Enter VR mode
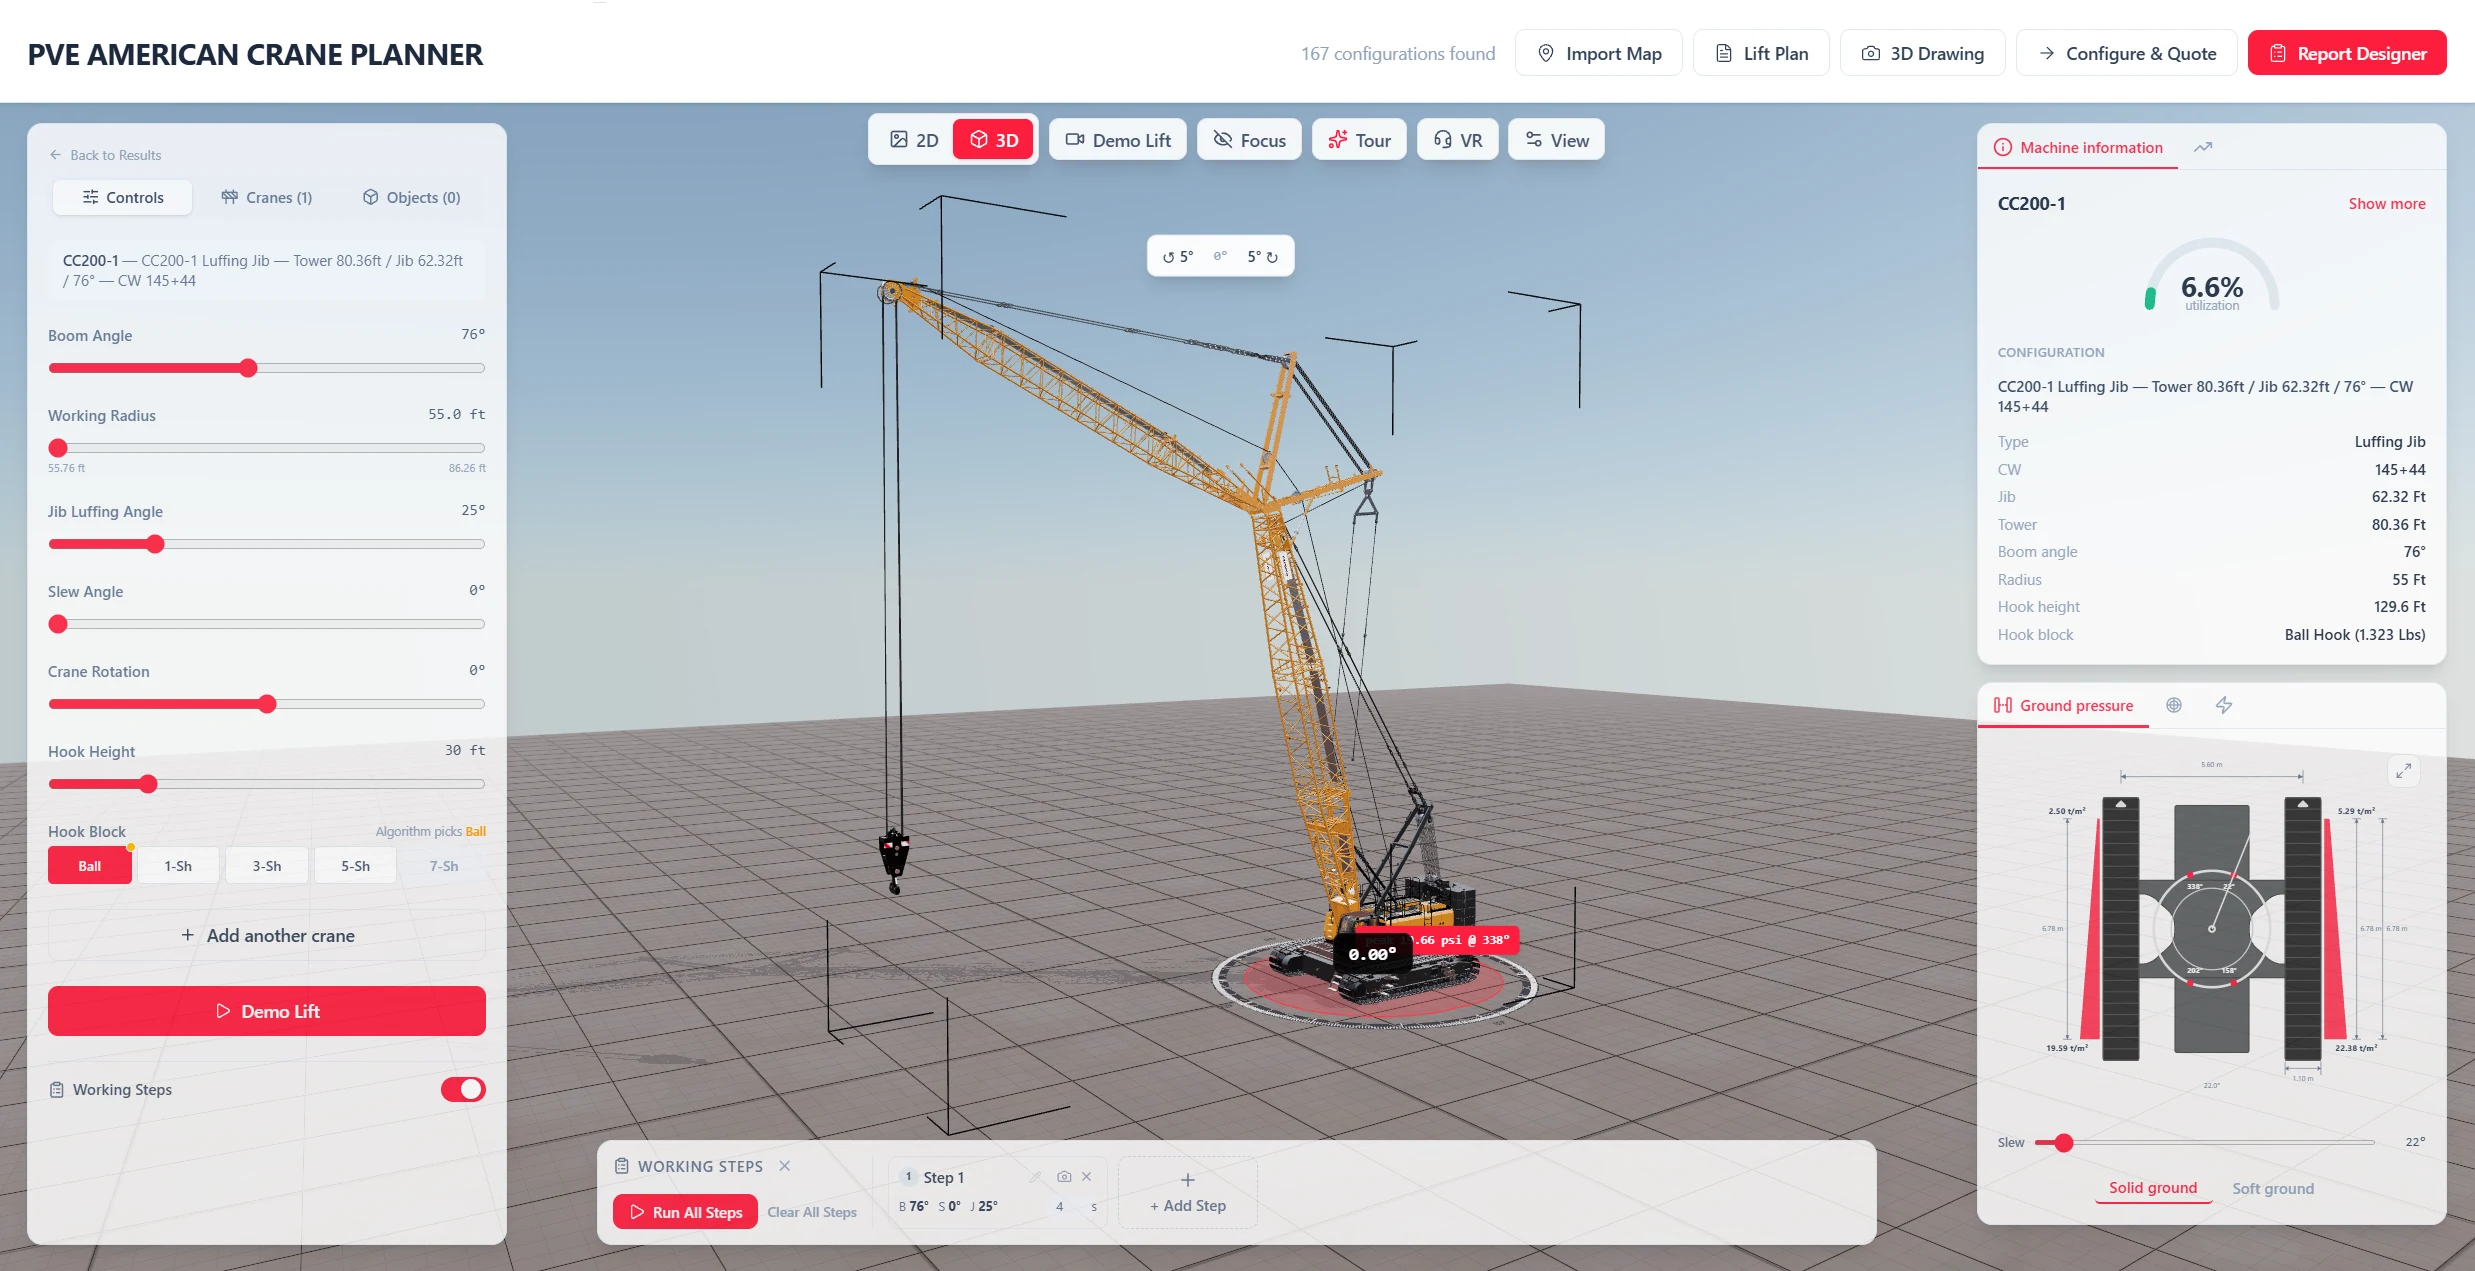Image resolution: width=2475 pixels, height=1271 pixels. click(x=1458, y=140)
